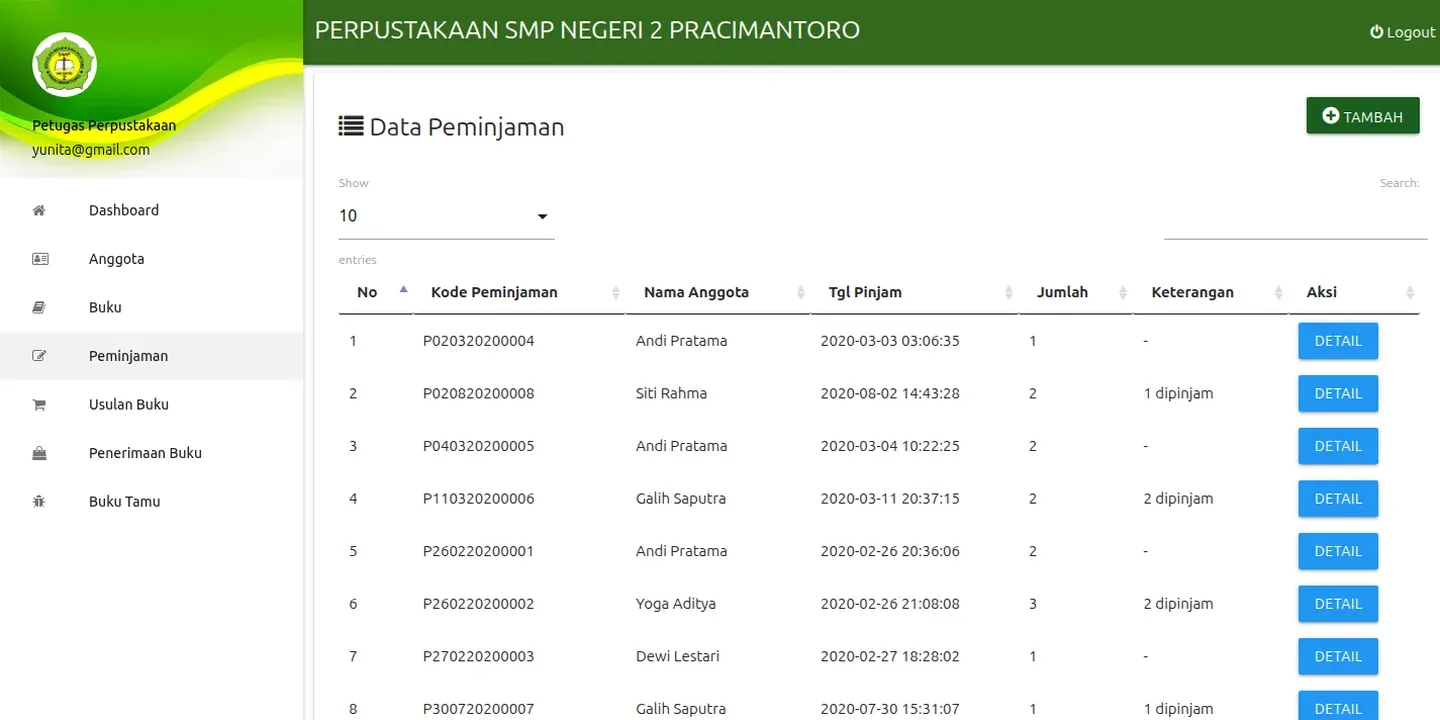Open the Dashboard menu item
This screenshot has height=720, width=1440.
coord(152,210)
